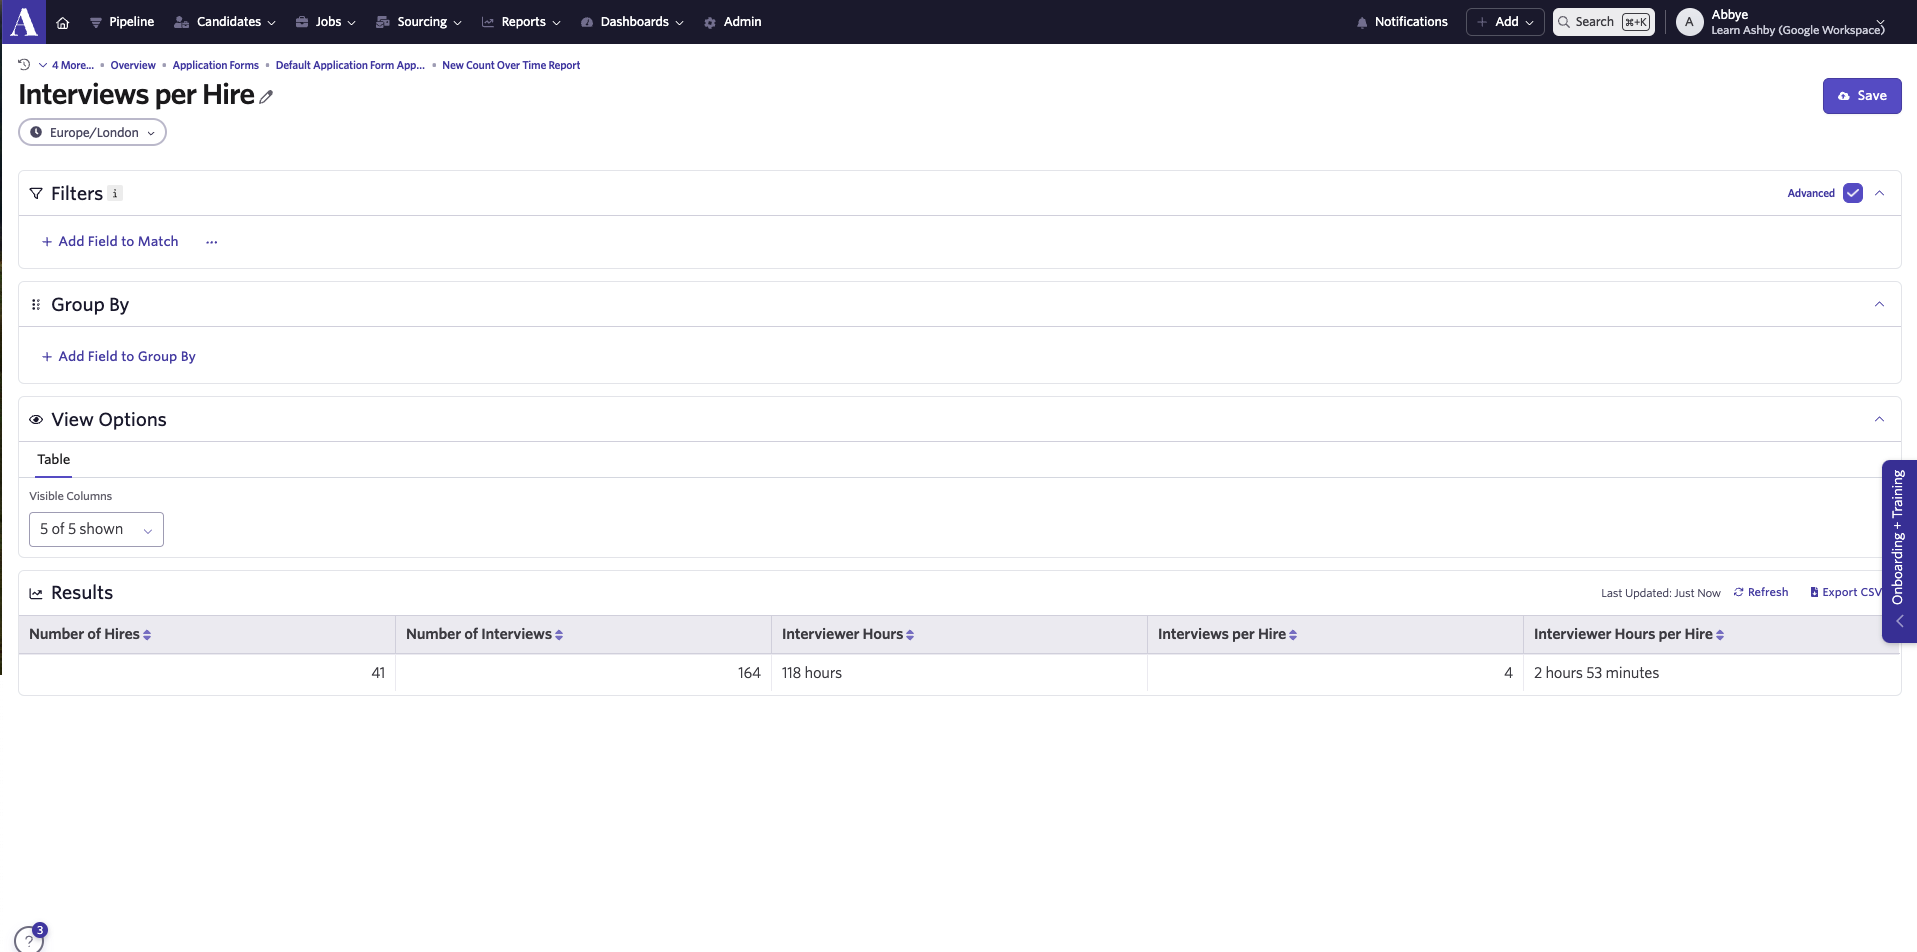This screenshot has width=1917, height=952.
Task: Open the Visible Columns dropdown
Action: 96,529
